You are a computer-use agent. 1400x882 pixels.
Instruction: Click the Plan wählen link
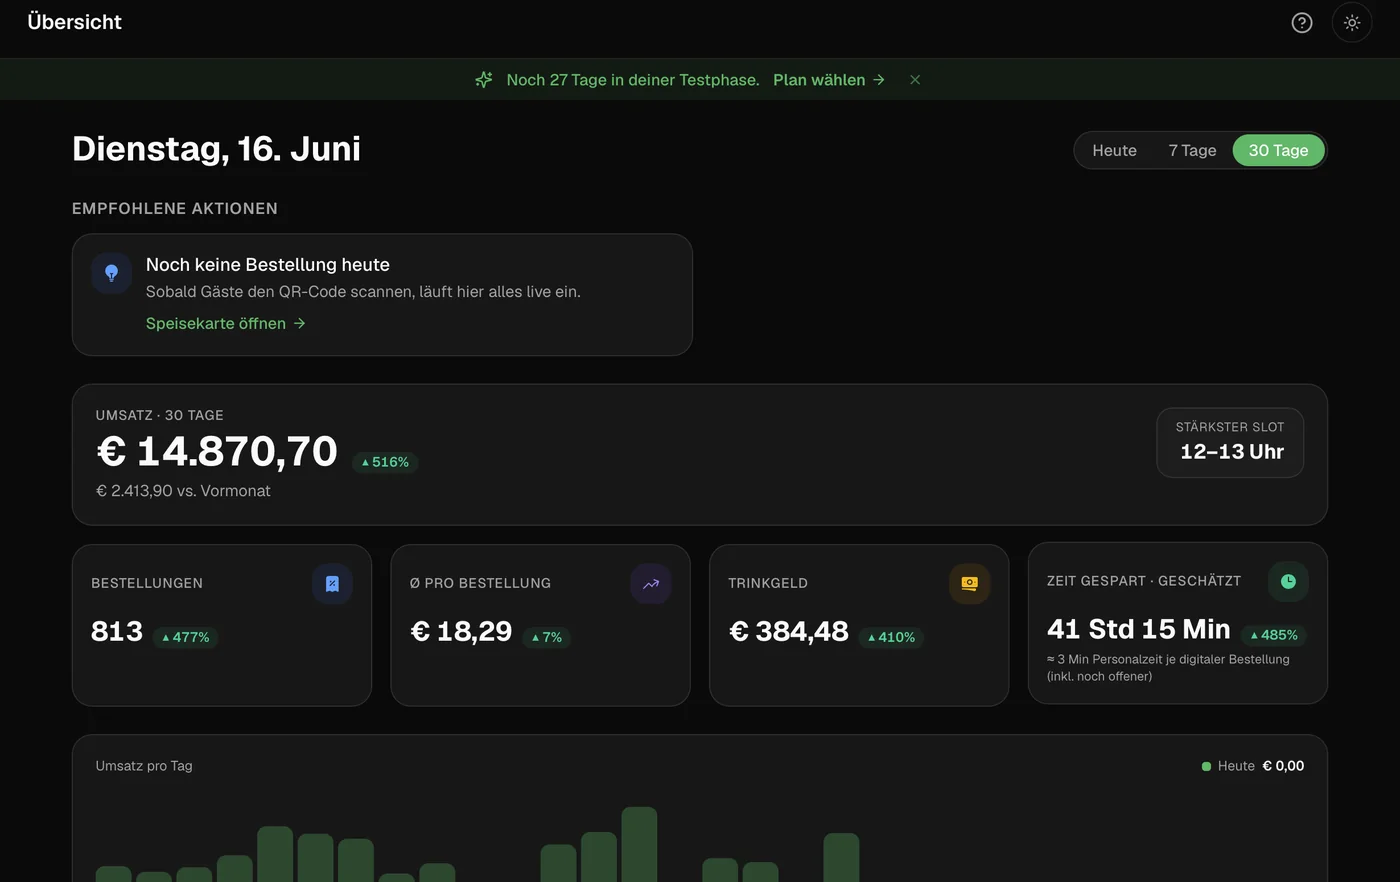[829, 80]
